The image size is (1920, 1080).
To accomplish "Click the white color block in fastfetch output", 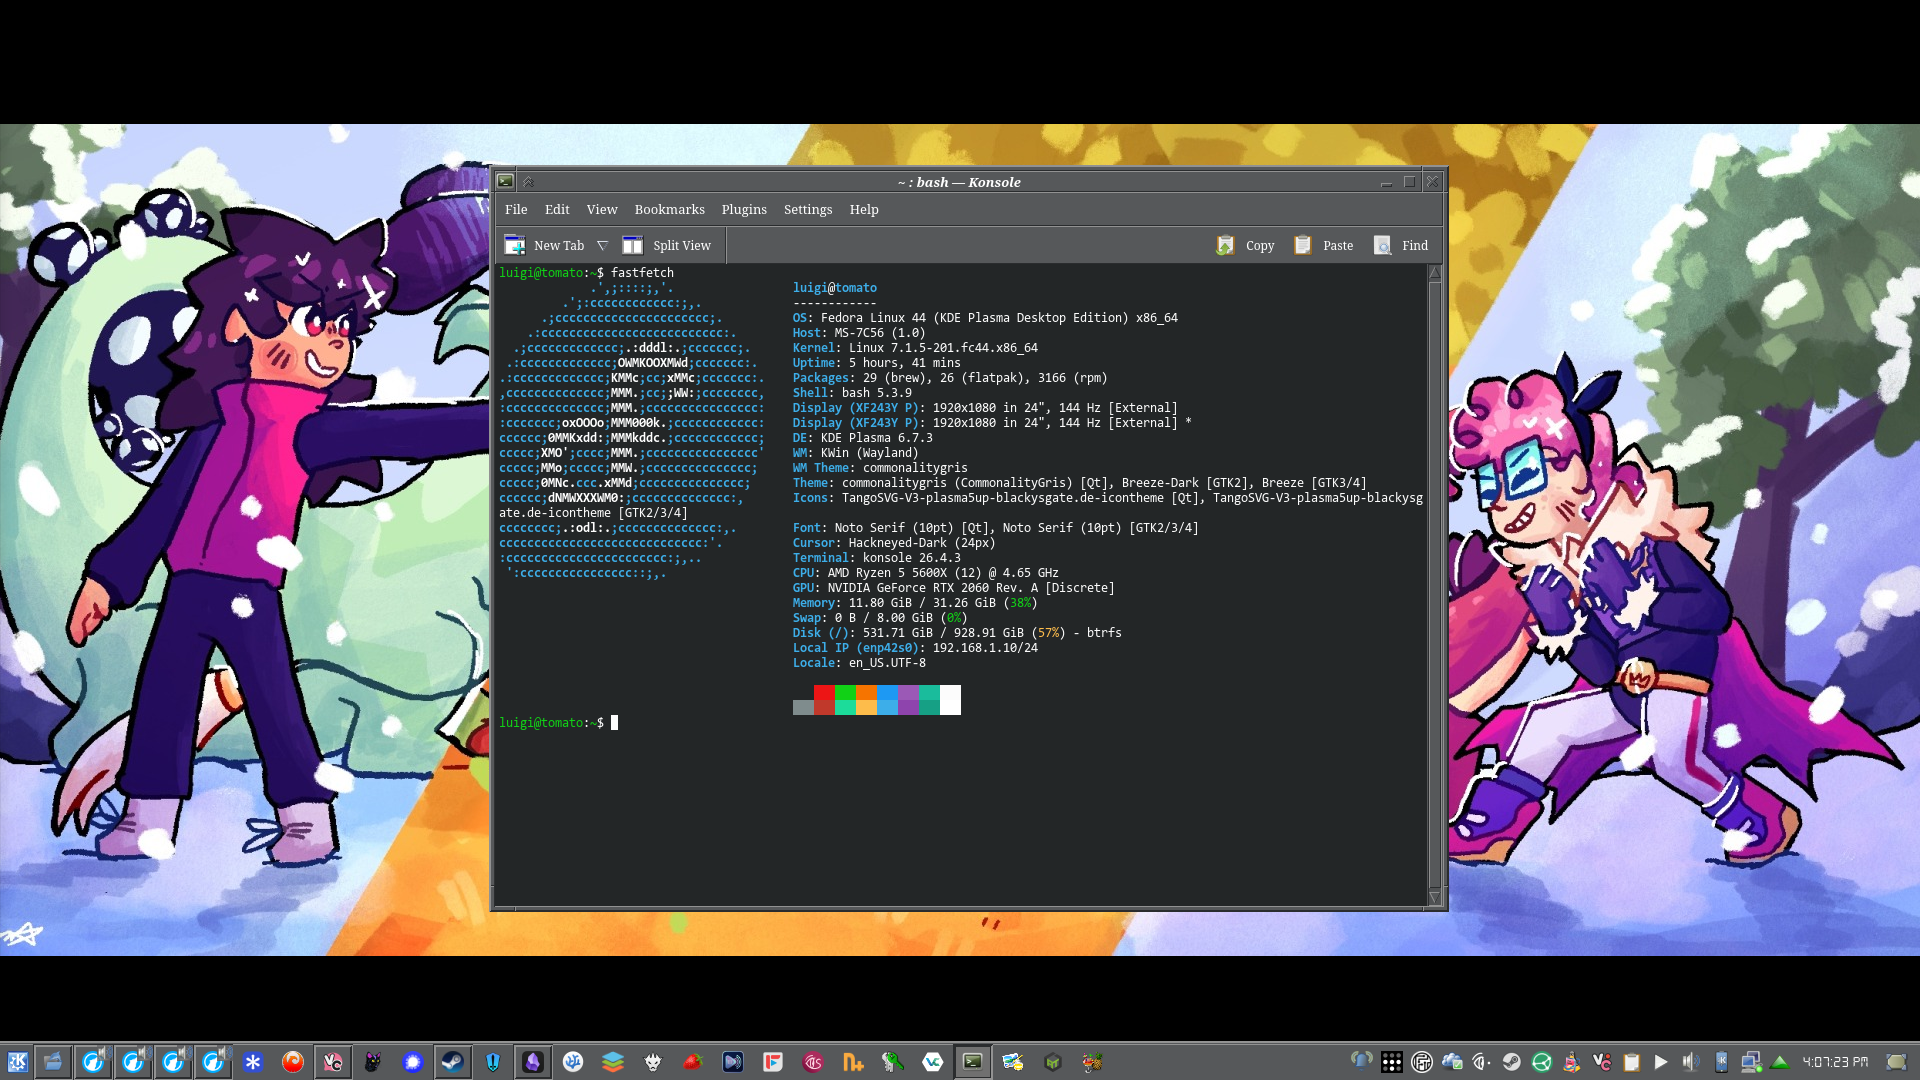I will point(950,700).
